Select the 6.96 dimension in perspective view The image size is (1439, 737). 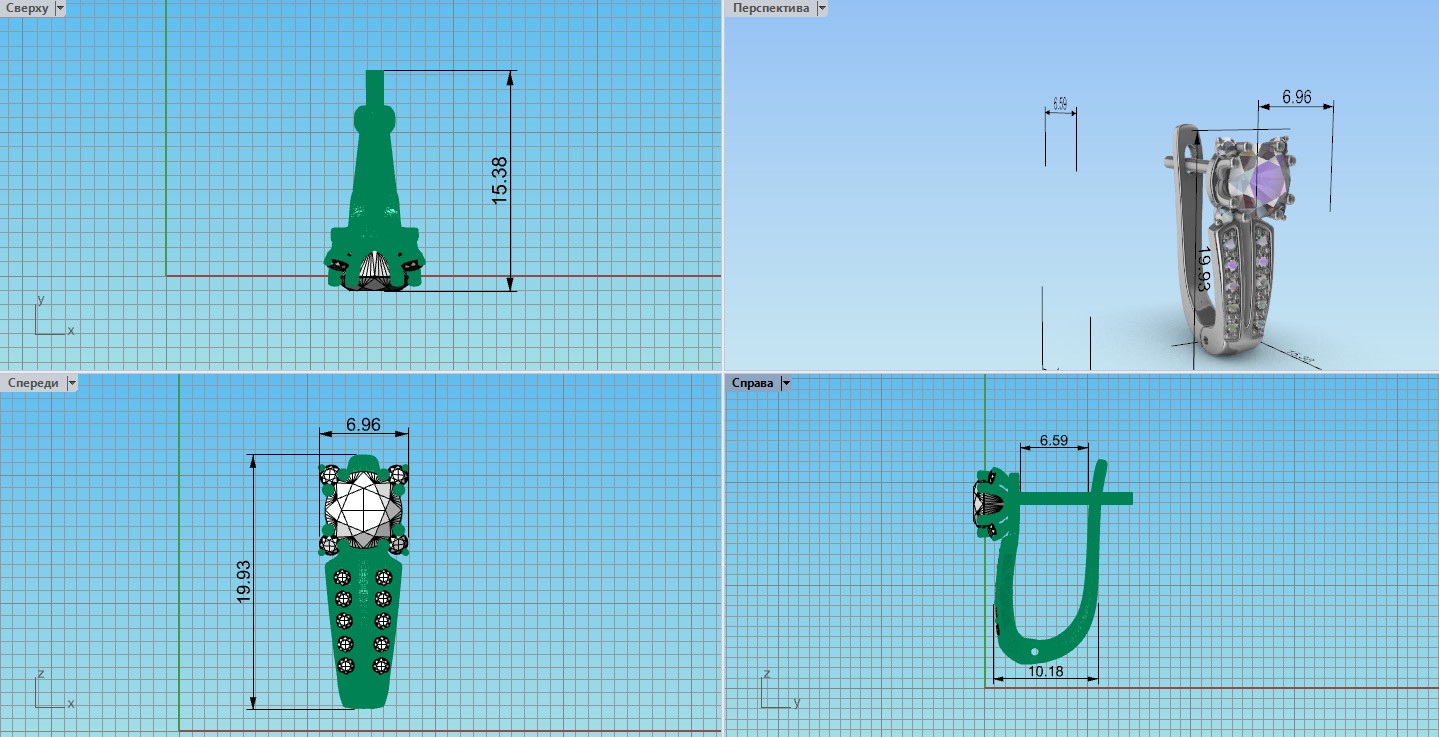(x=1296, y=97)
